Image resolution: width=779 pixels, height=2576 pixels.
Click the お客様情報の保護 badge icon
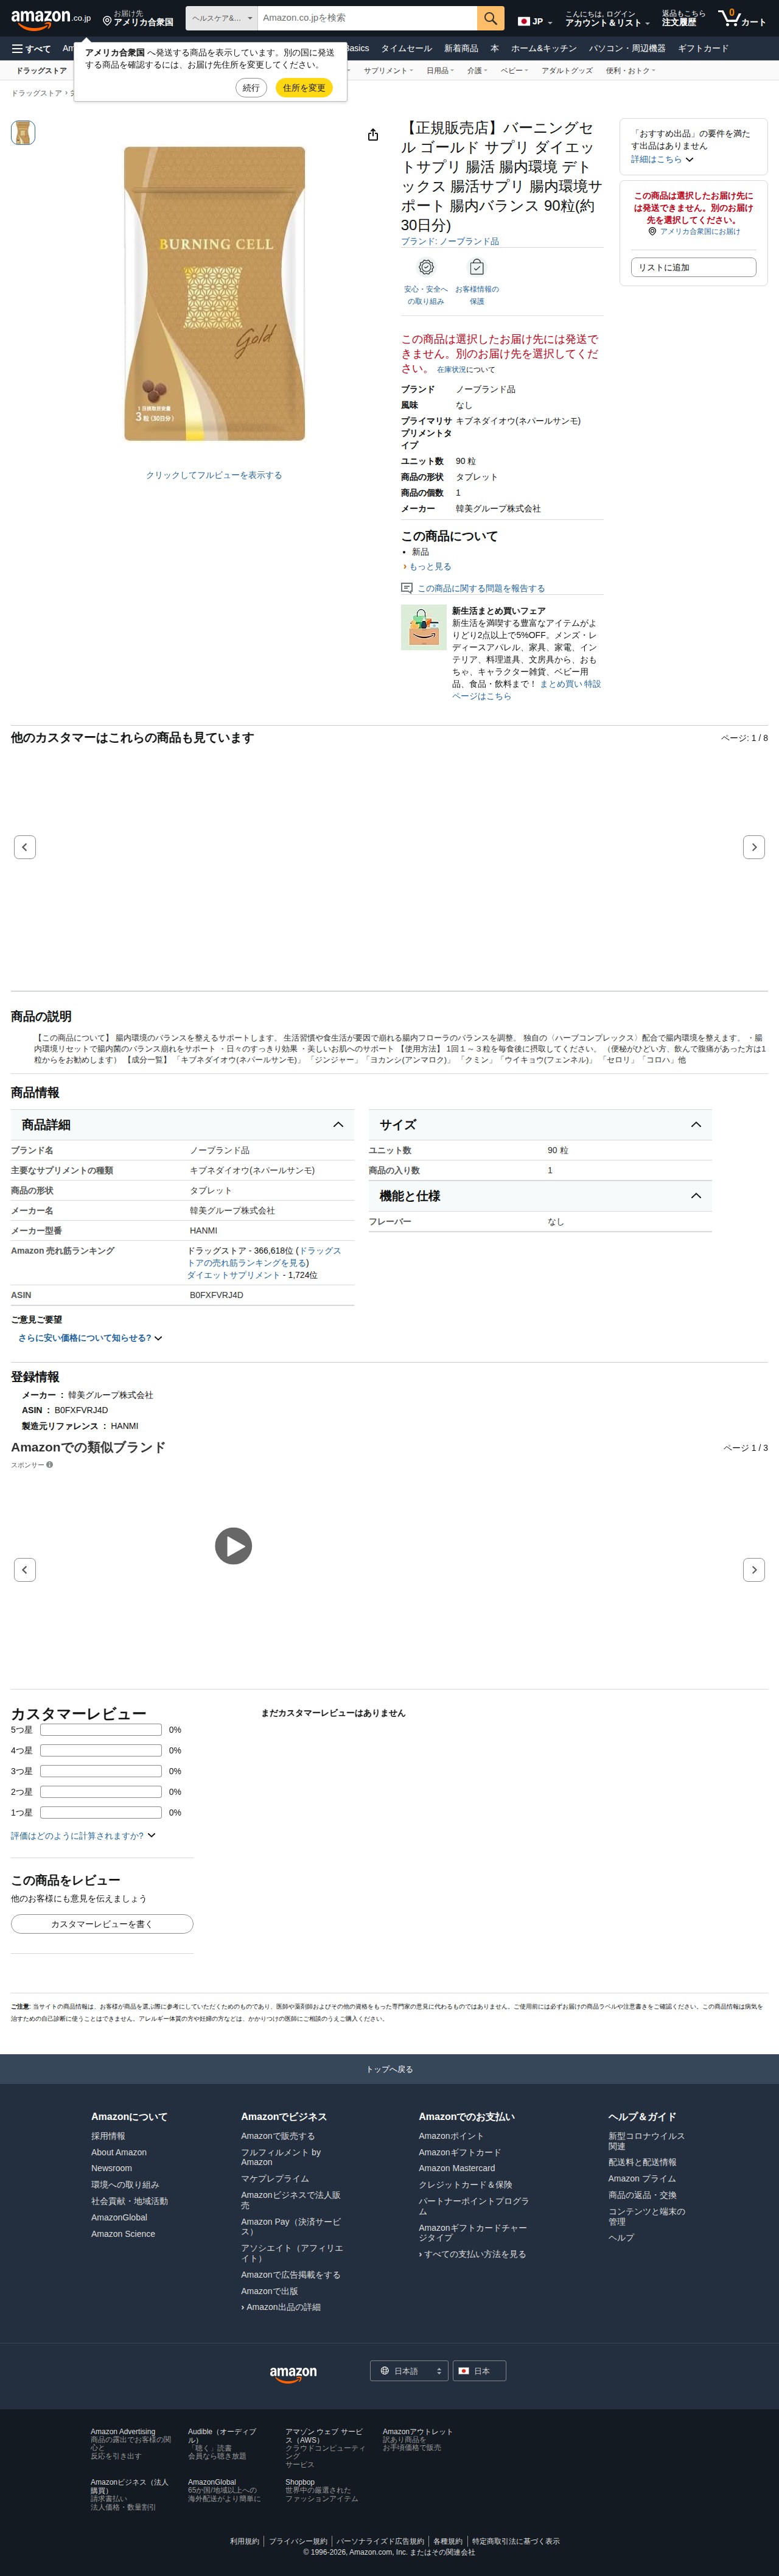(477, 267)
